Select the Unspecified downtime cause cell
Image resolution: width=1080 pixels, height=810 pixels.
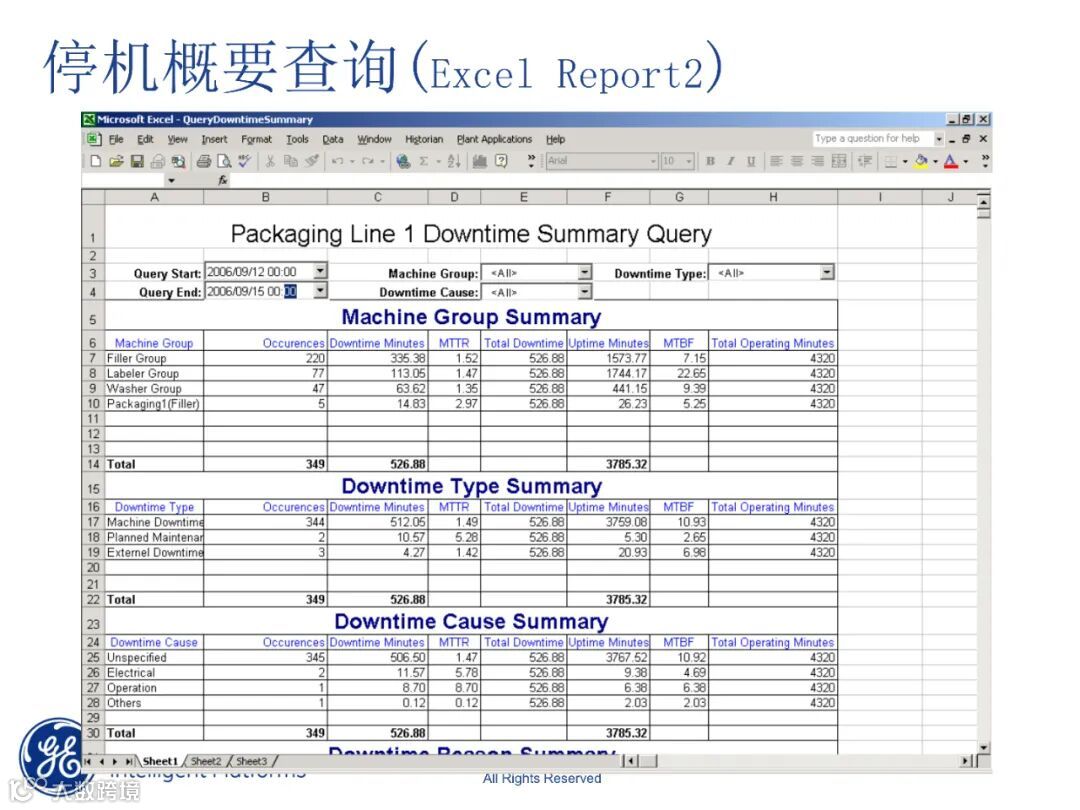[154, 658]
